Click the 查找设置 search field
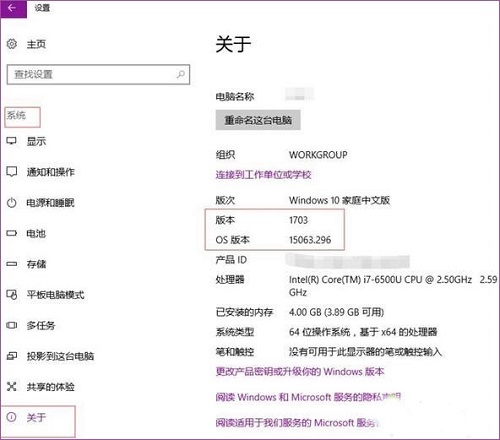Screen dimensions: 500x440 (98, 74)
